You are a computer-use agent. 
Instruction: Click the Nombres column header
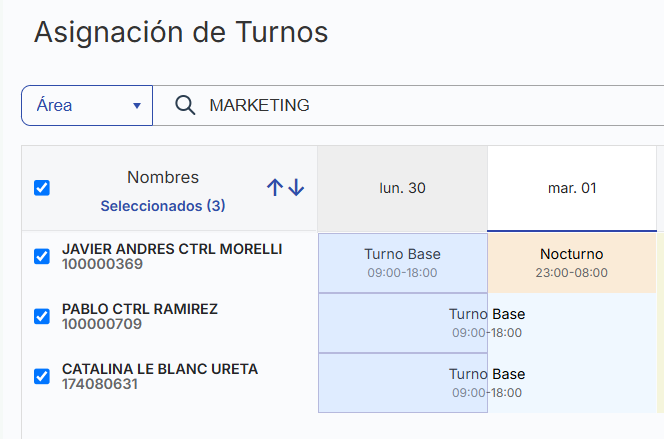(163, 178)
